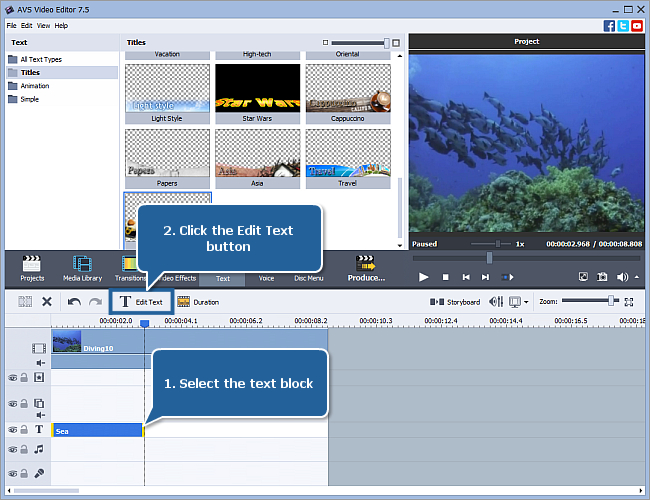Open the Facebook link icon
The image size is (650, 500).
click(609, 26)
